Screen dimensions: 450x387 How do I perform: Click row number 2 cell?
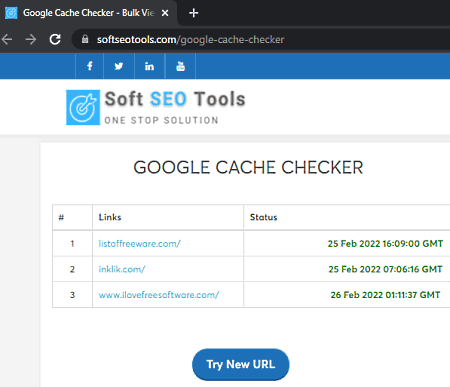coord(72,269)
